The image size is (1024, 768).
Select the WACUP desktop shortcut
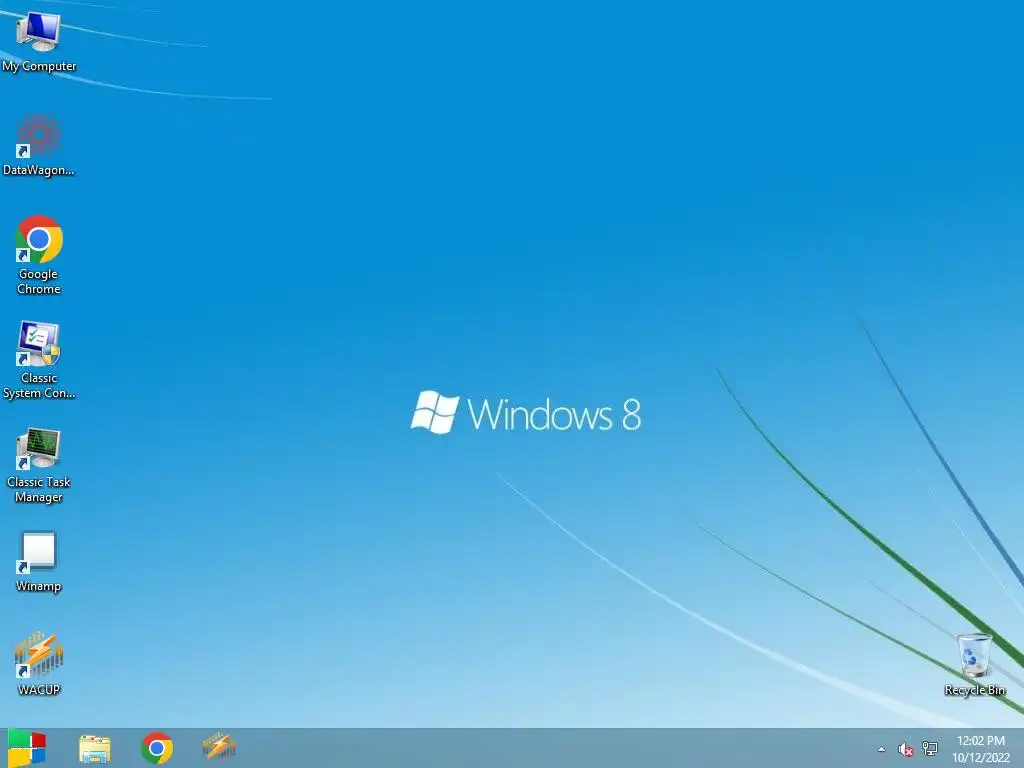point(39,664)
